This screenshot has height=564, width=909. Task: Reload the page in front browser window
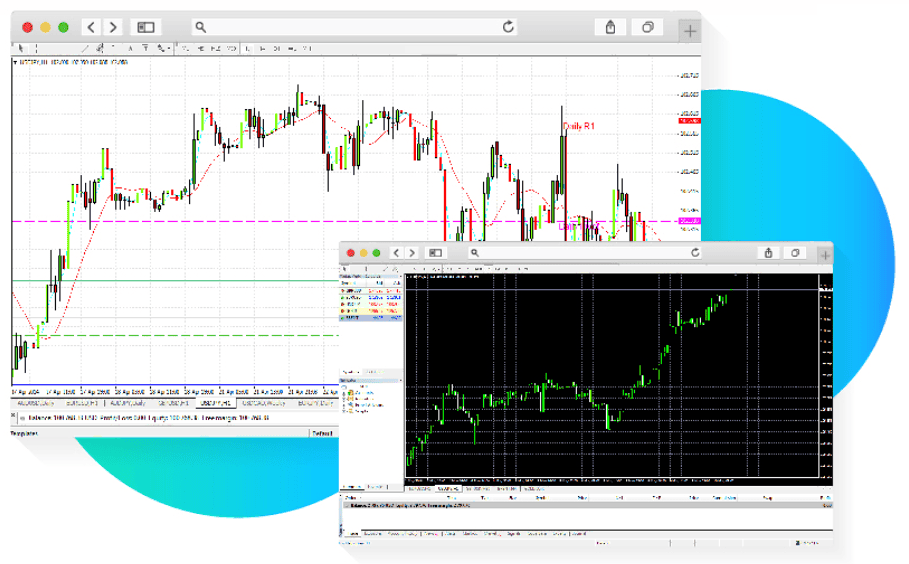point(695,252)
